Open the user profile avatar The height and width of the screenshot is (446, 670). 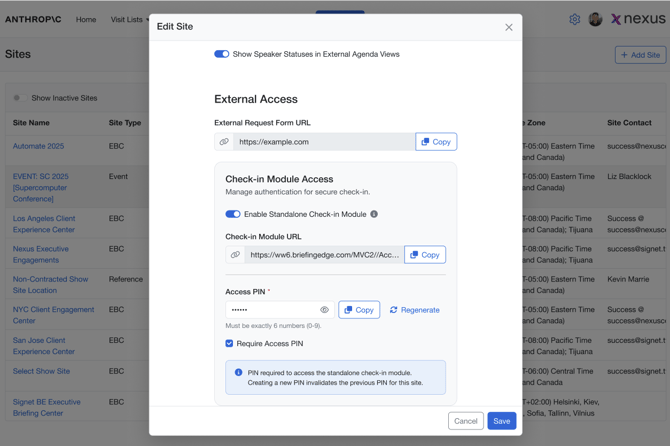coord(595,19)
